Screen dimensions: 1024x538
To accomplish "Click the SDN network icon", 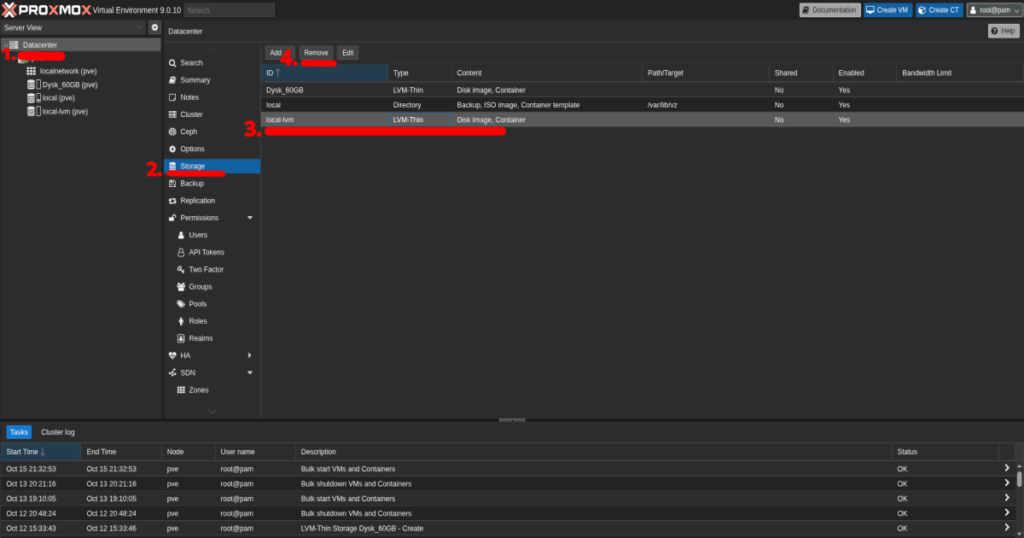I will point(172,373).
